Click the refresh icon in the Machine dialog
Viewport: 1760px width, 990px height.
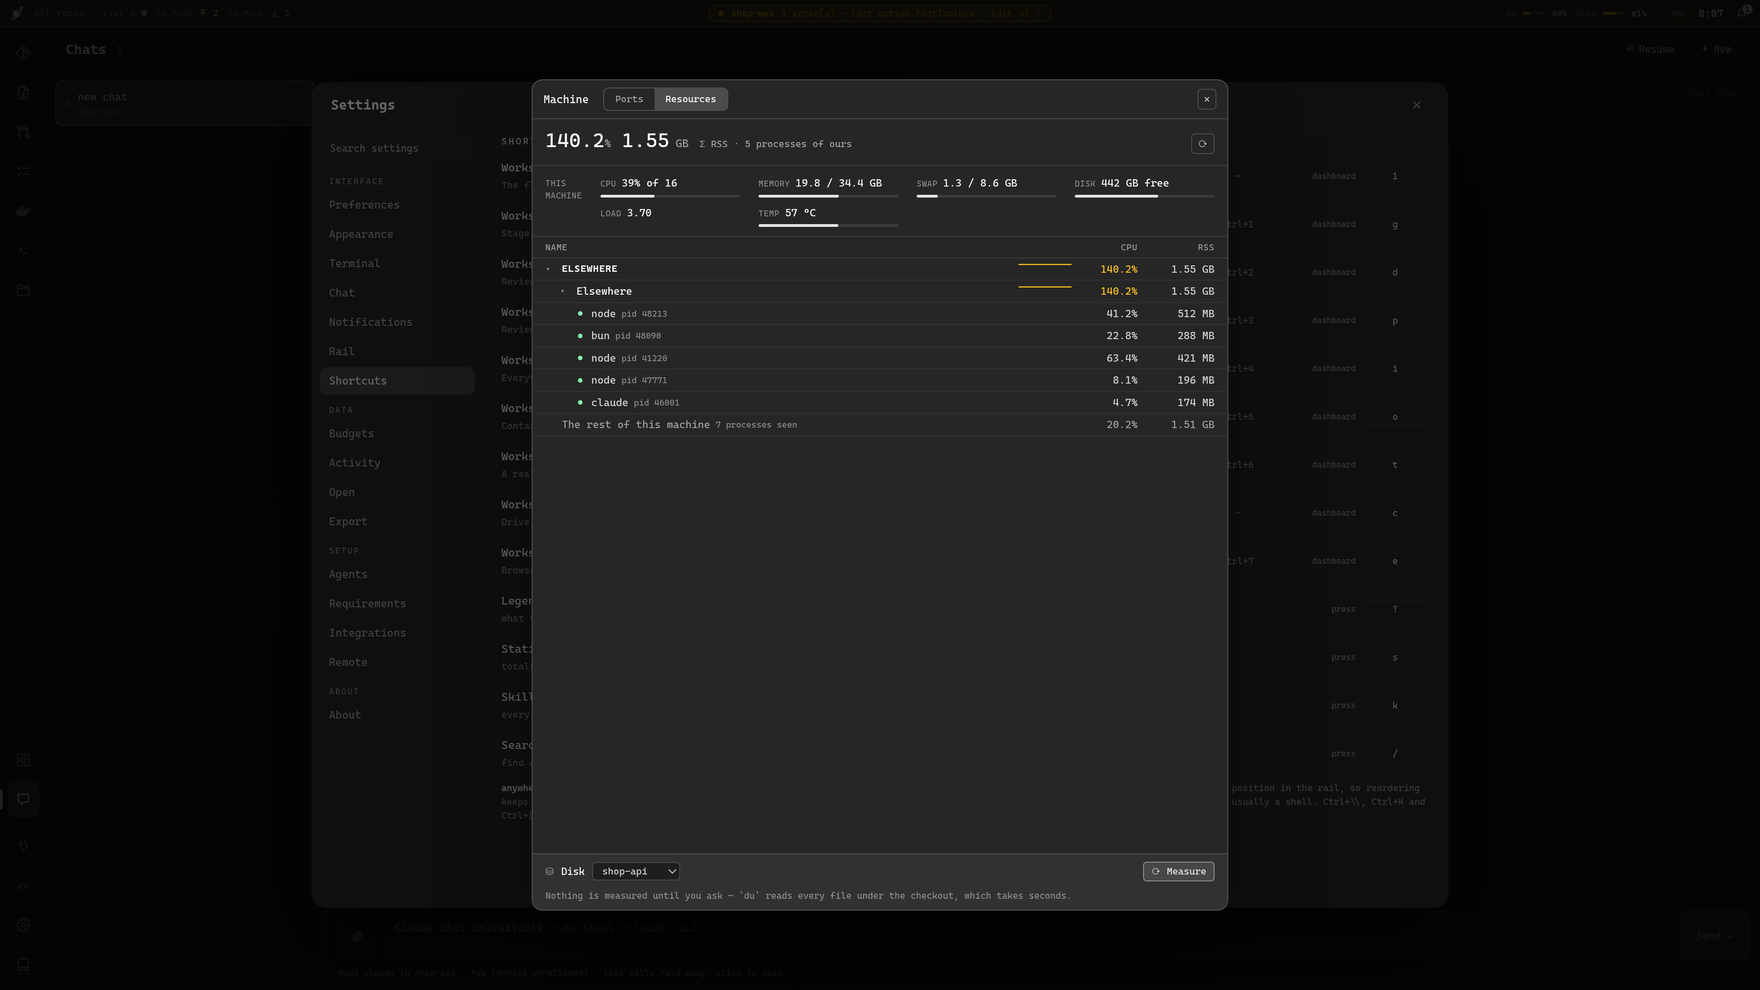coord(1202,144)
